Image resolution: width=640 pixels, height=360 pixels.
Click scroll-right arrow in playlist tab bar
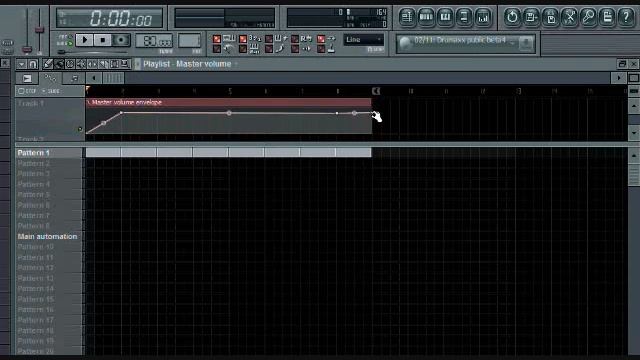pos(619,78)
